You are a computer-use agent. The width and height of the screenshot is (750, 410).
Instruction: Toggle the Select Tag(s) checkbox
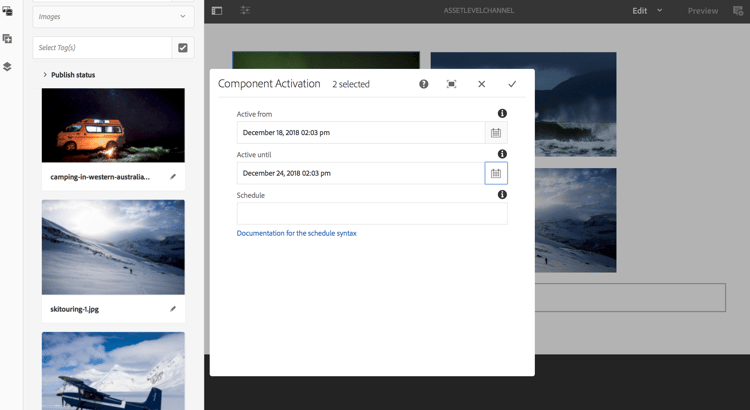183,47
